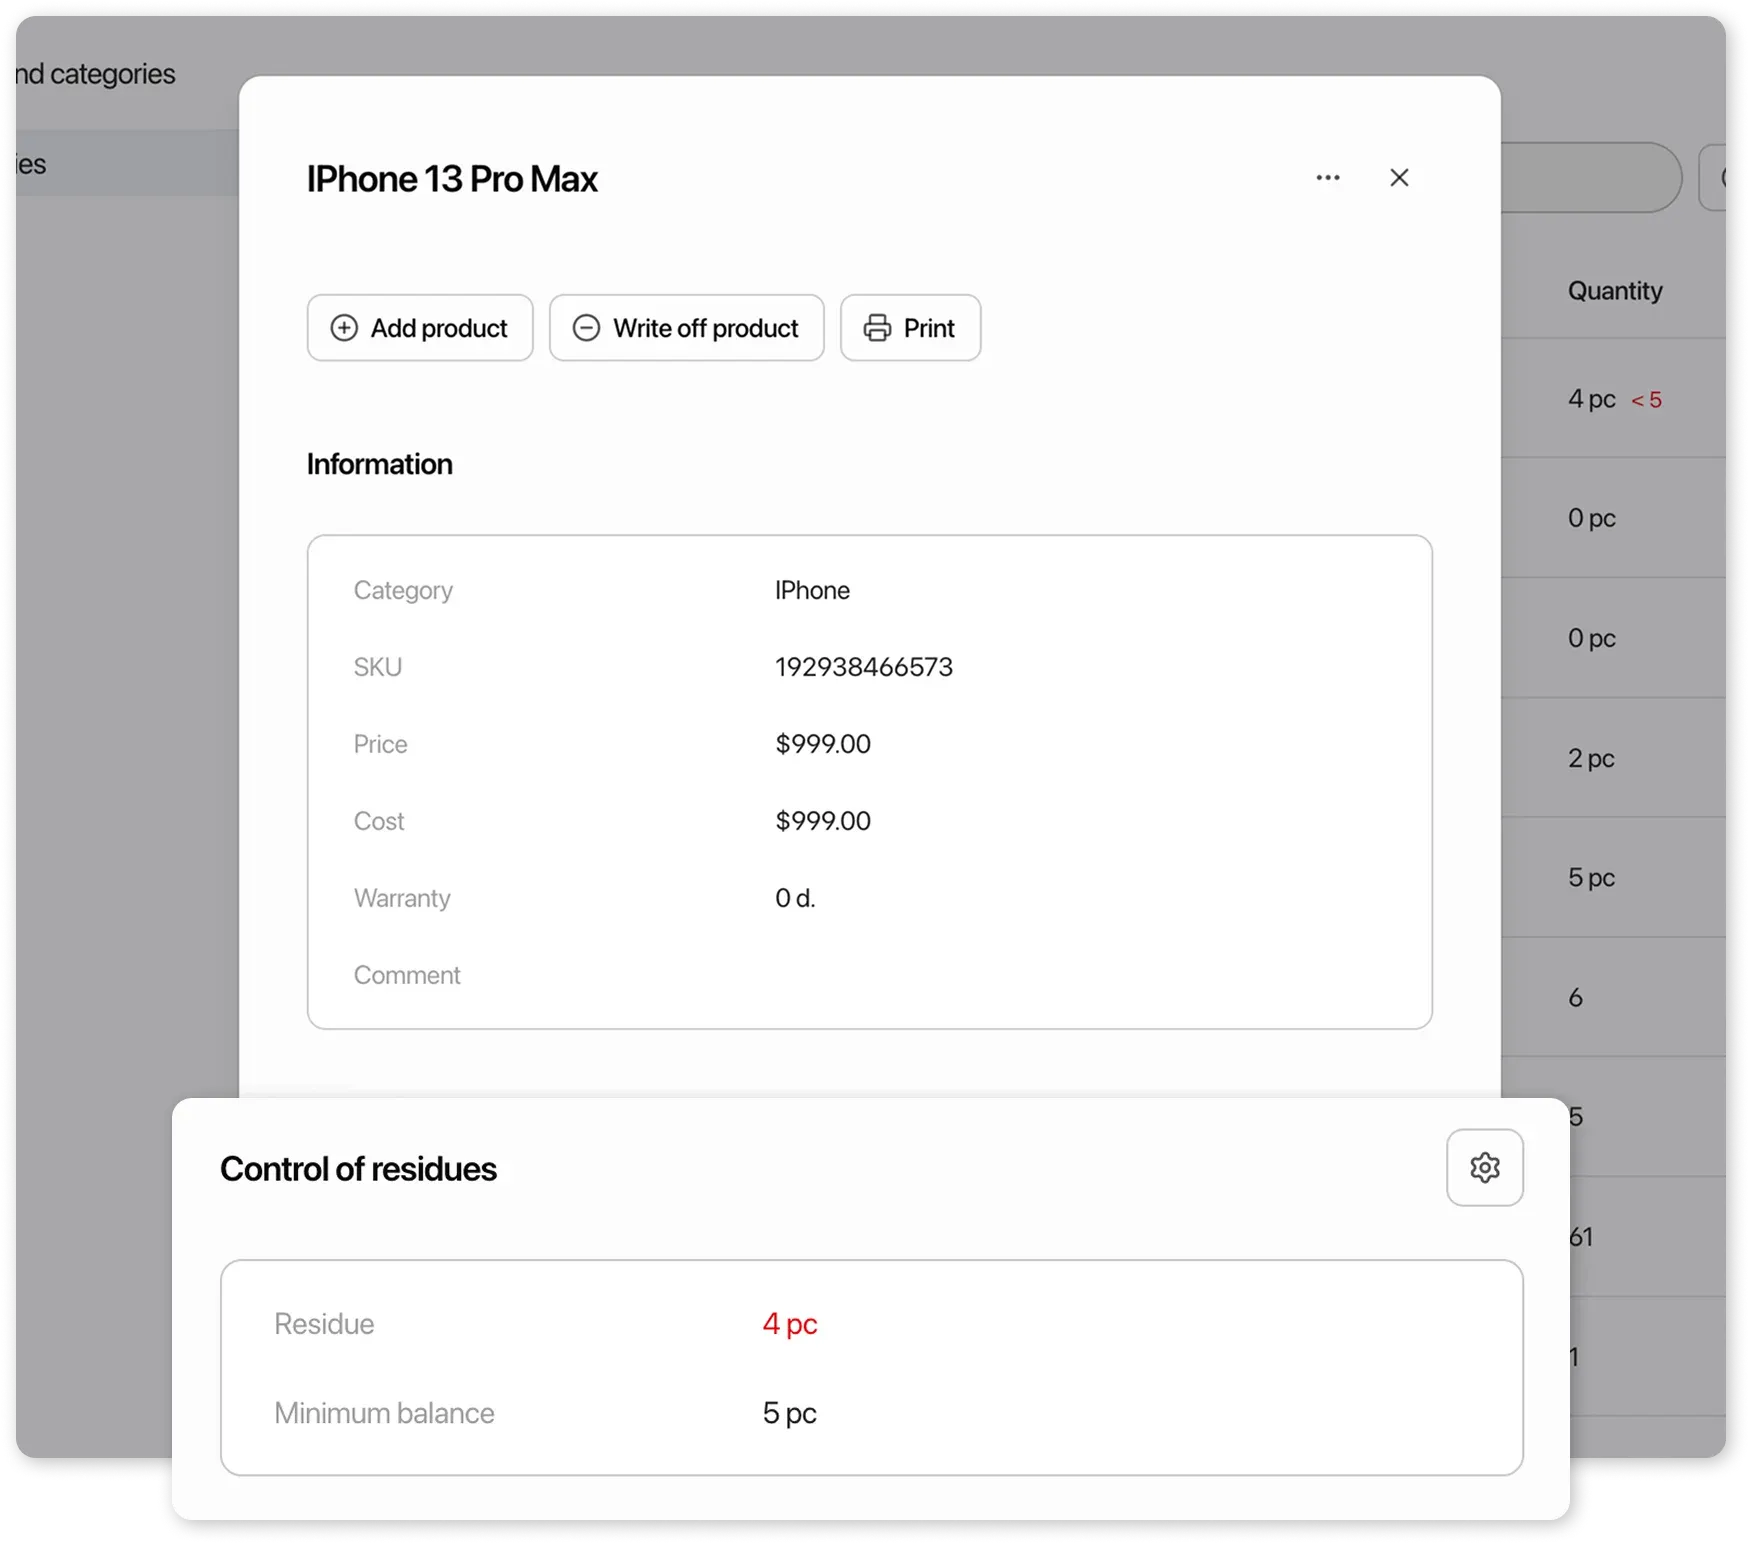Select the Category value IPhone
Image resolution: width=1750 pixels, height=1544 pixels.
[x=812, y=590]
